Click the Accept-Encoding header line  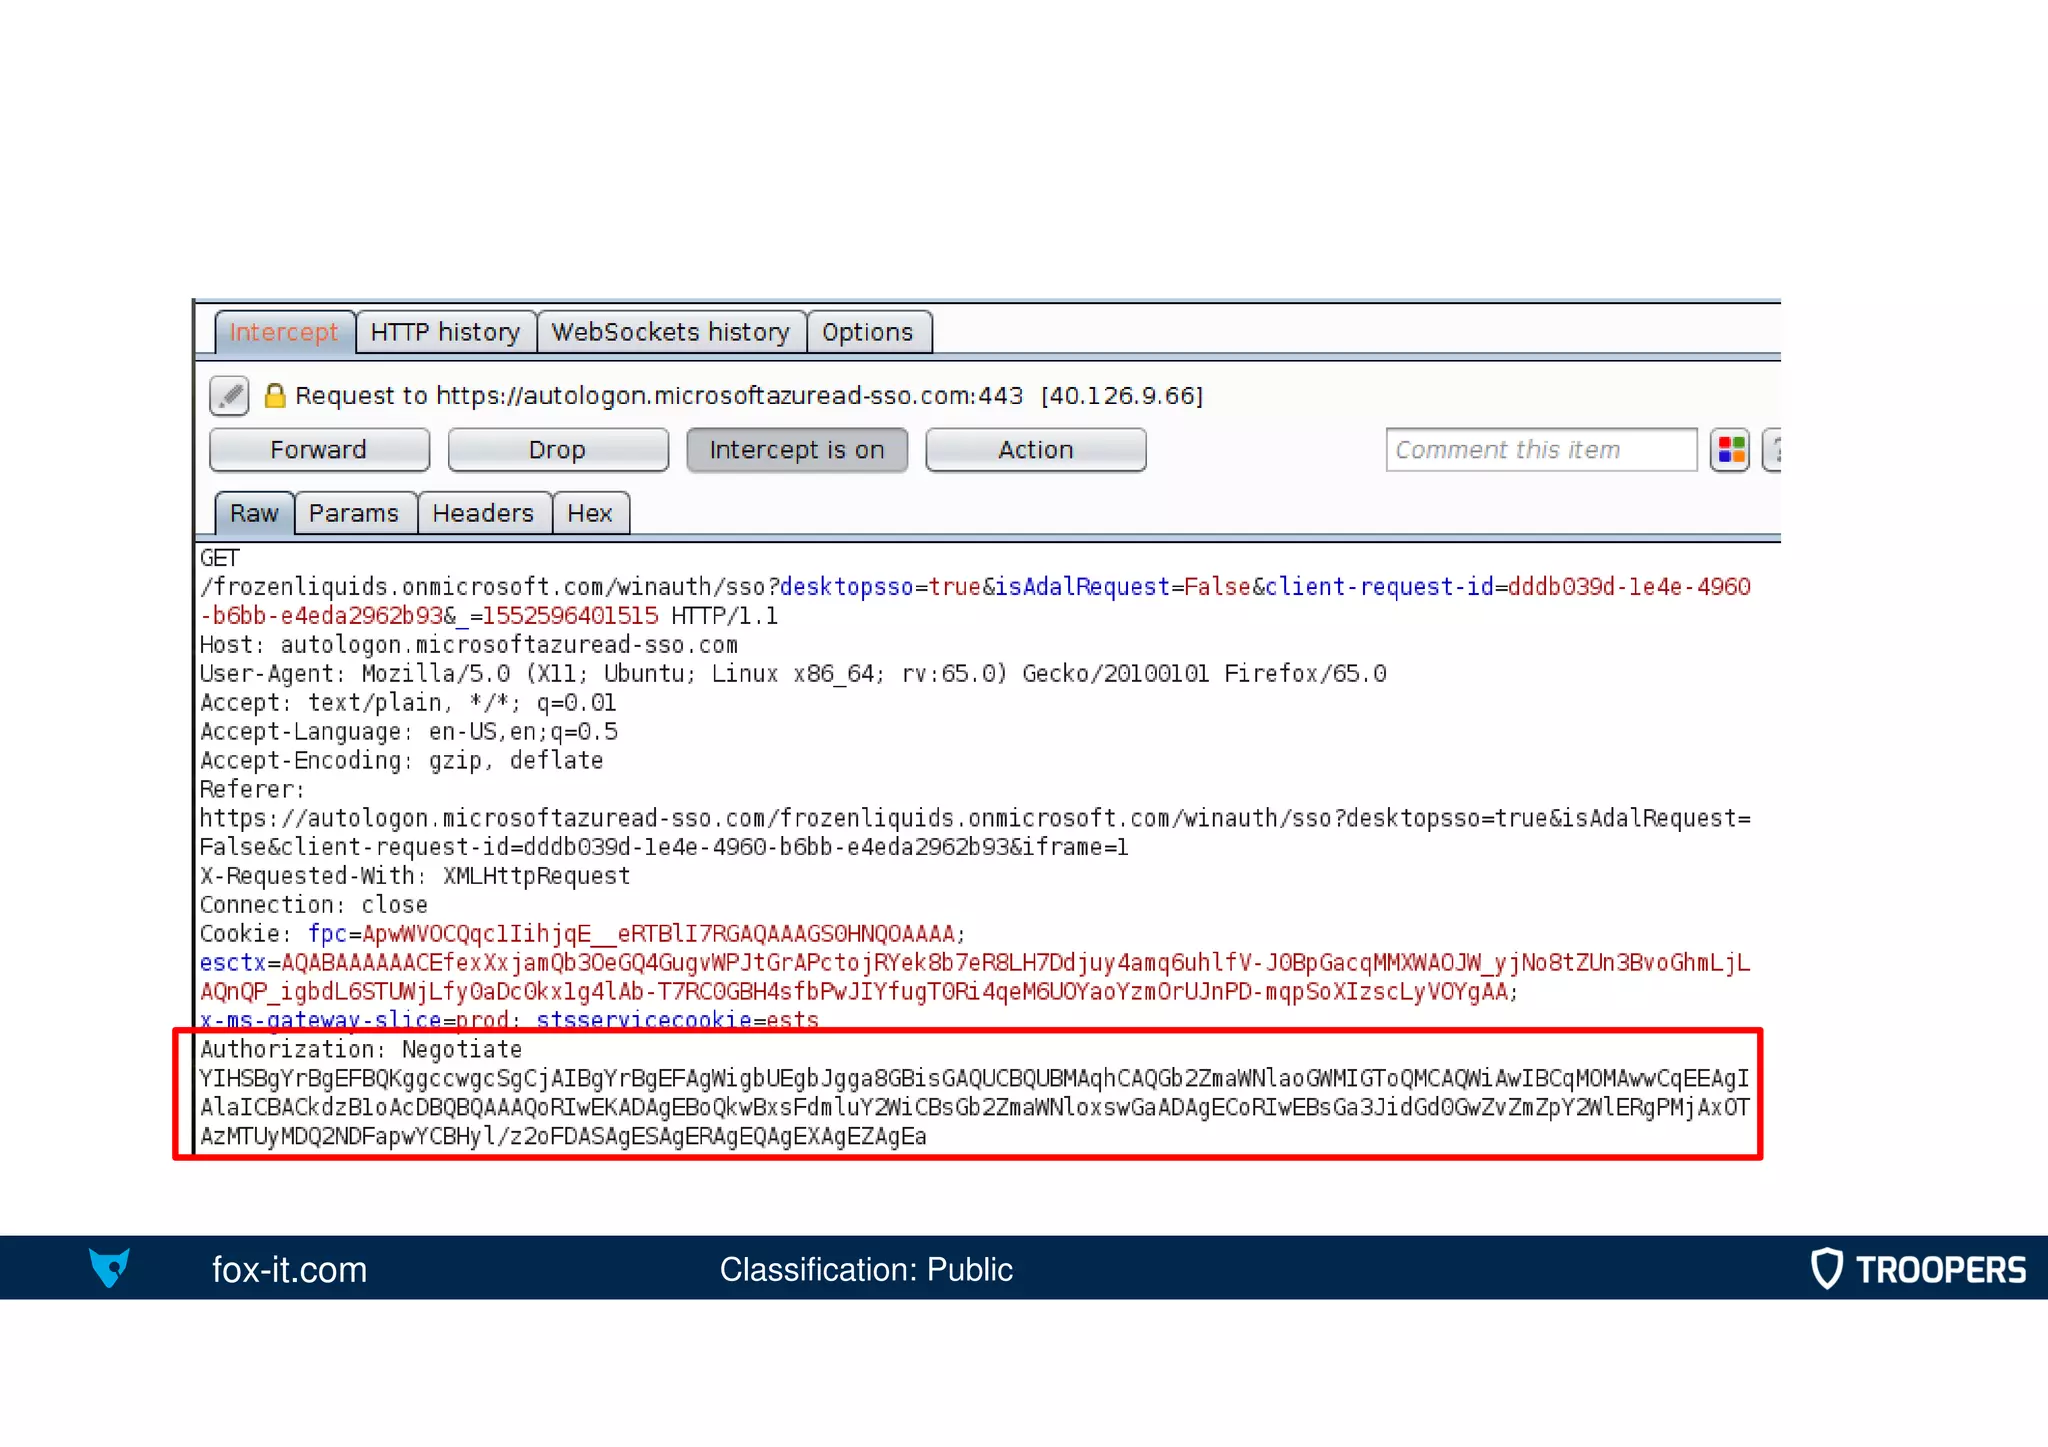pos(401,761)
